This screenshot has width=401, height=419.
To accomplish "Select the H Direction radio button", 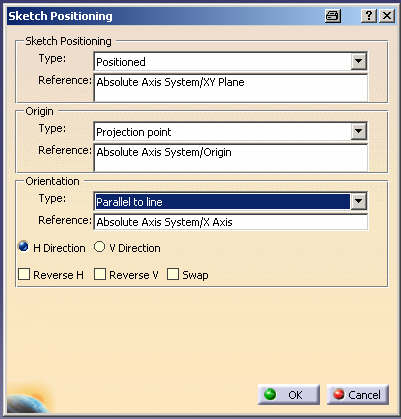I will pyautogui.click(x=24, y=247).
